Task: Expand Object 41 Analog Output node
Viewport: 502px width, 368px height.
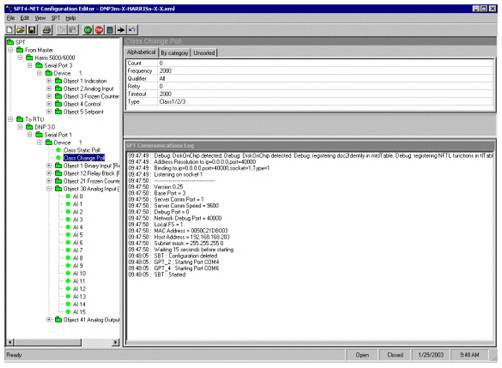Action: (x=49, y=320)
